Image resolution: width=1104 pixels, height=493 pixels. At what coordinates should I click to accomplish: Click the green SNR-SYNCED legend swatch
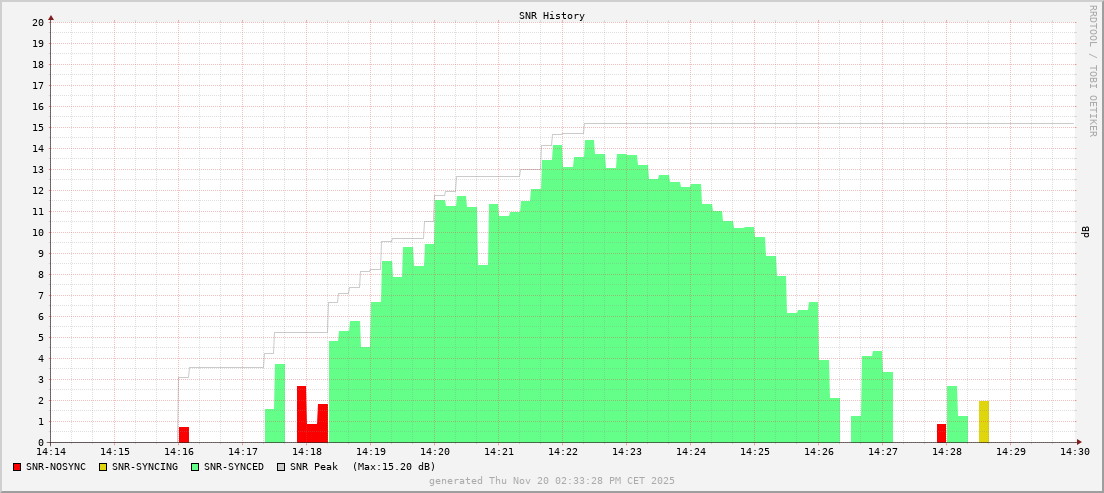[195, 467]
